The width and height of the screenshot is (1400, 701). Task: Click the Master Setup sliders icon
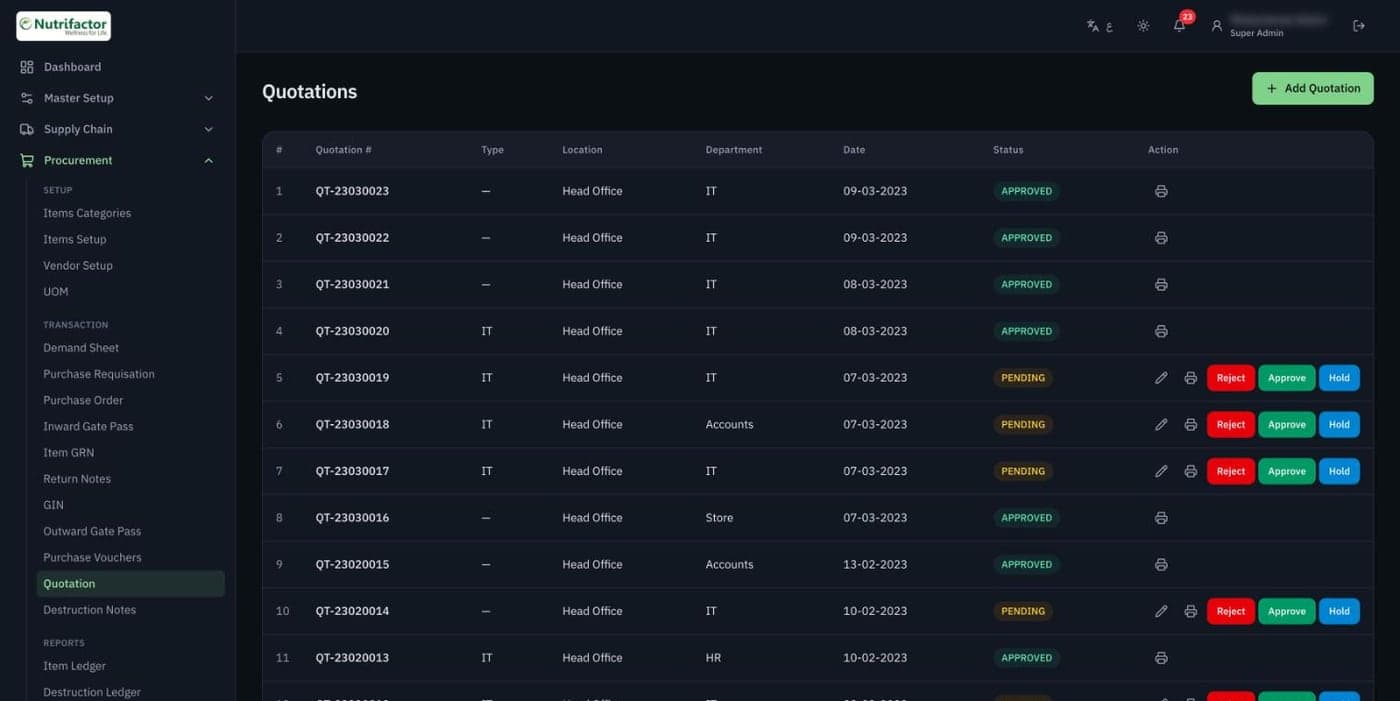click(x=27, y=98)
